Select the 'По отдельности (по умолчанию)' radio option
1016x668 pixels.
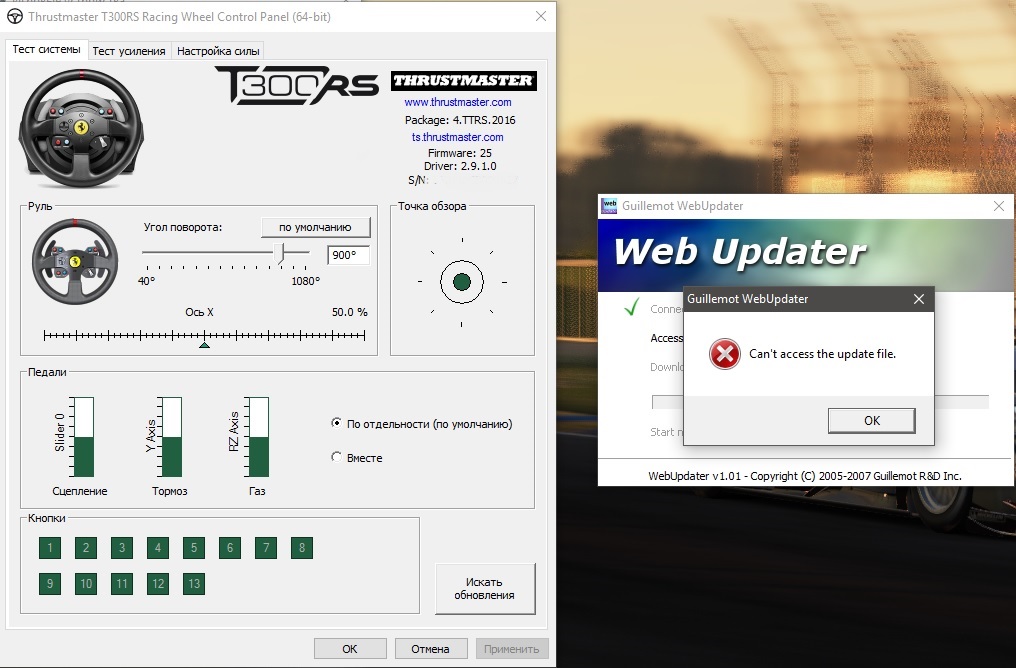[336, 424]
